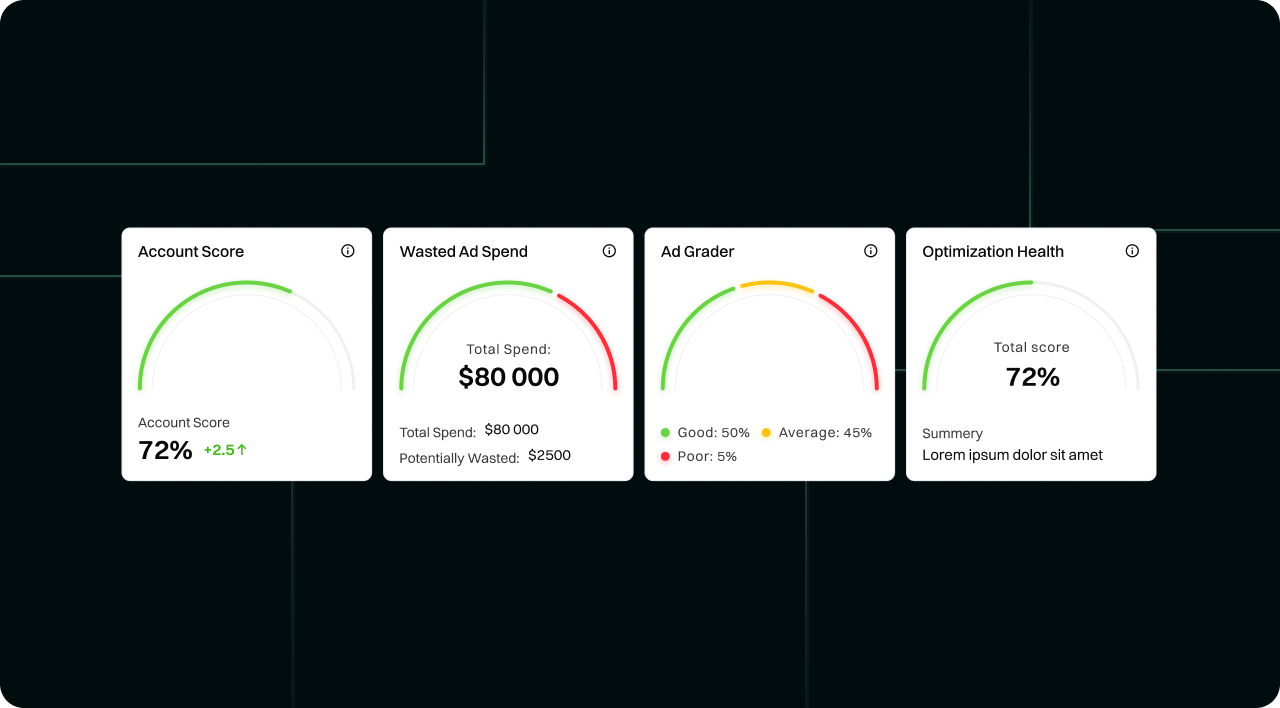This screenshot has width=1280, height=708.
Task: Click the 72% Total score value
Action: pyautogui.click(x=1032, y=377)
